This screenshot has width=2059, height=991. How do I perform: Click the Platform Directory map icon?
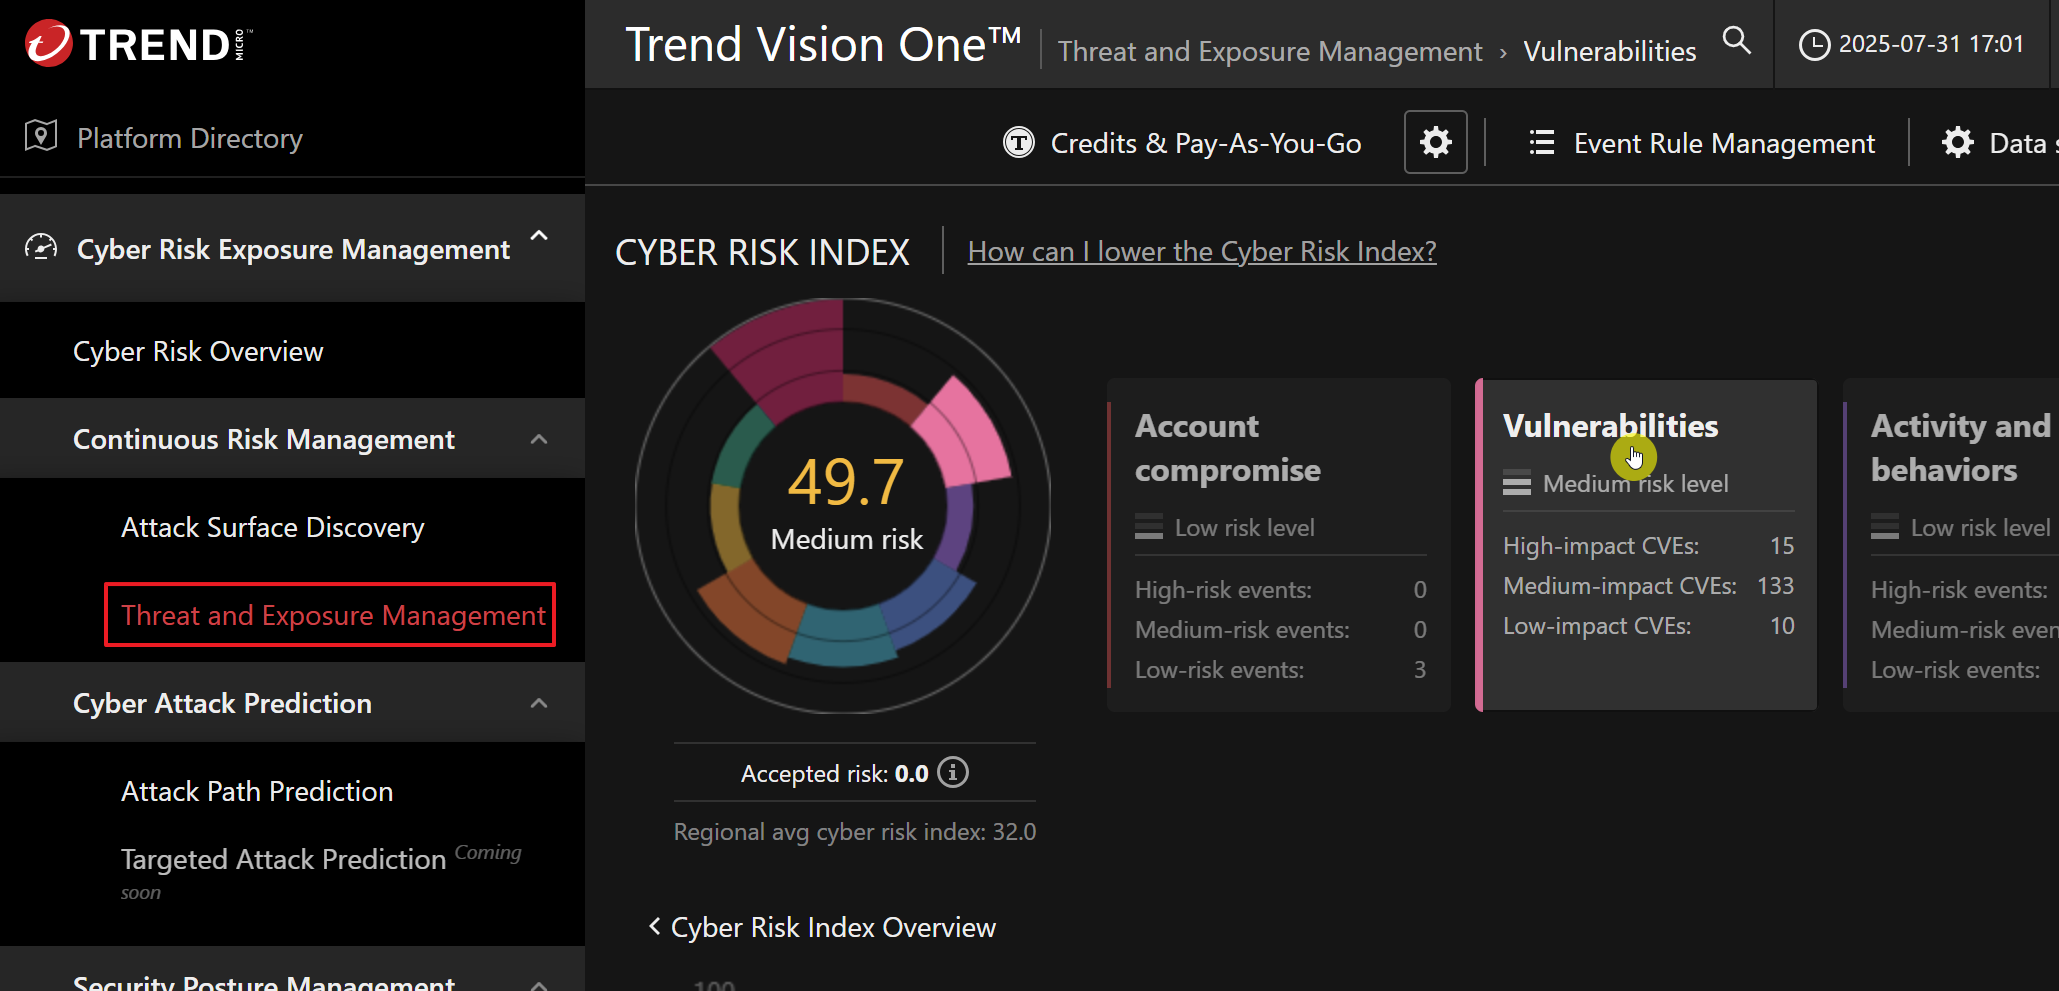(41, 137)
